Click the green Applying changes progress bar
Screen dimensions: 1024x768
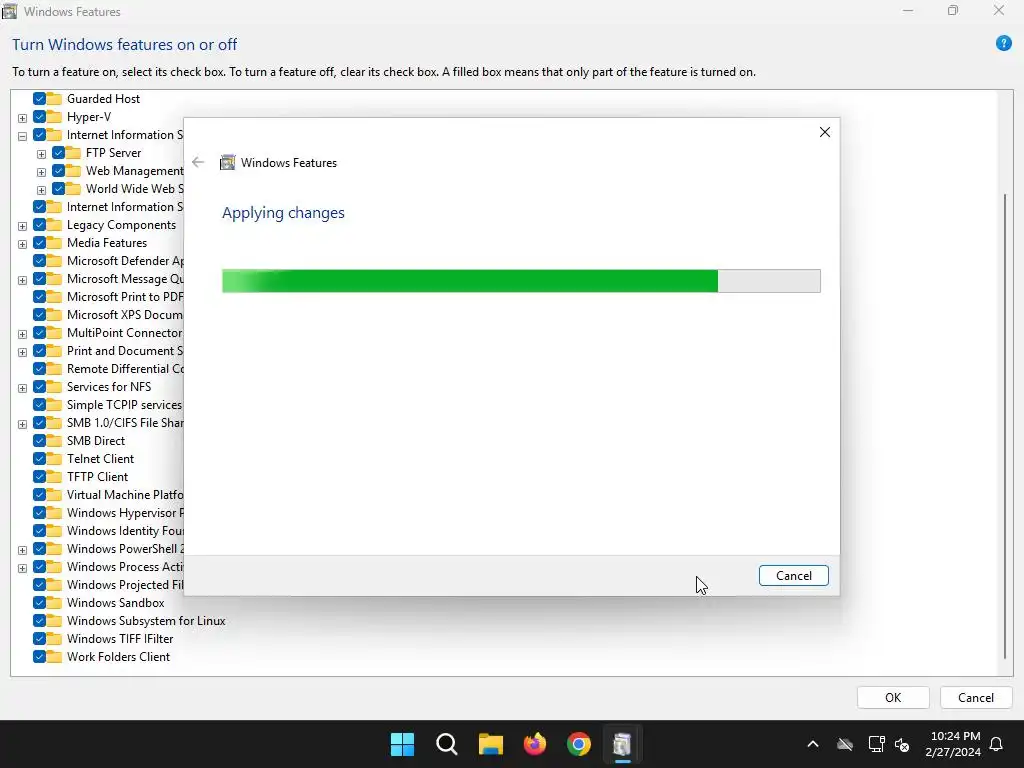click(x=521, y=281)
